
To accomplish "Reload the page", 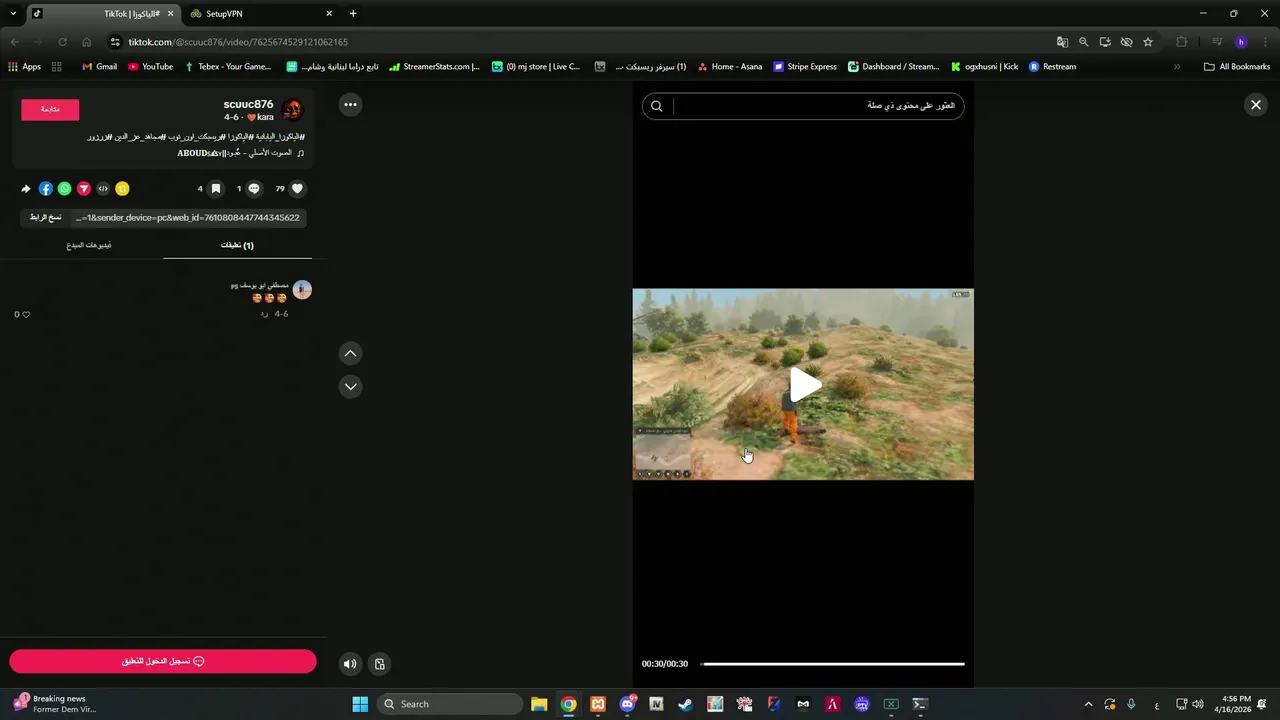I will click(62, 42).
